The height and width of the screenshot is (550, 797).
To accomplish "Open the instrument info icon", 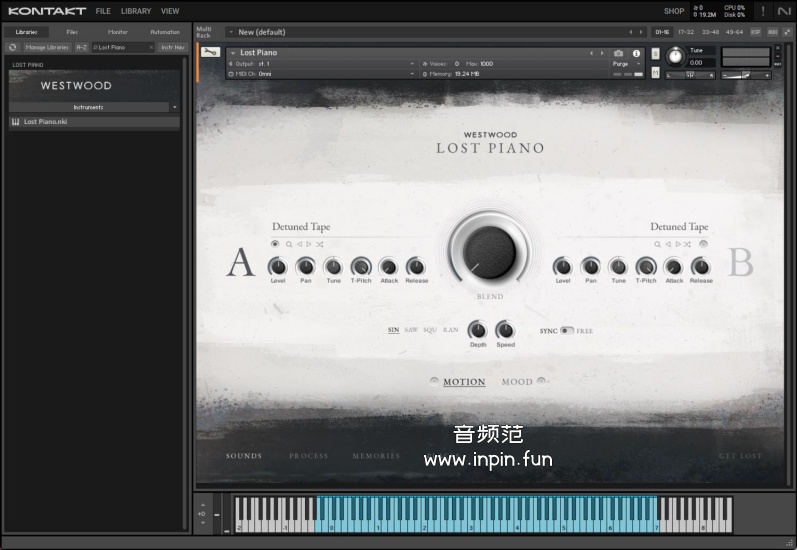I will coord(636,53).
